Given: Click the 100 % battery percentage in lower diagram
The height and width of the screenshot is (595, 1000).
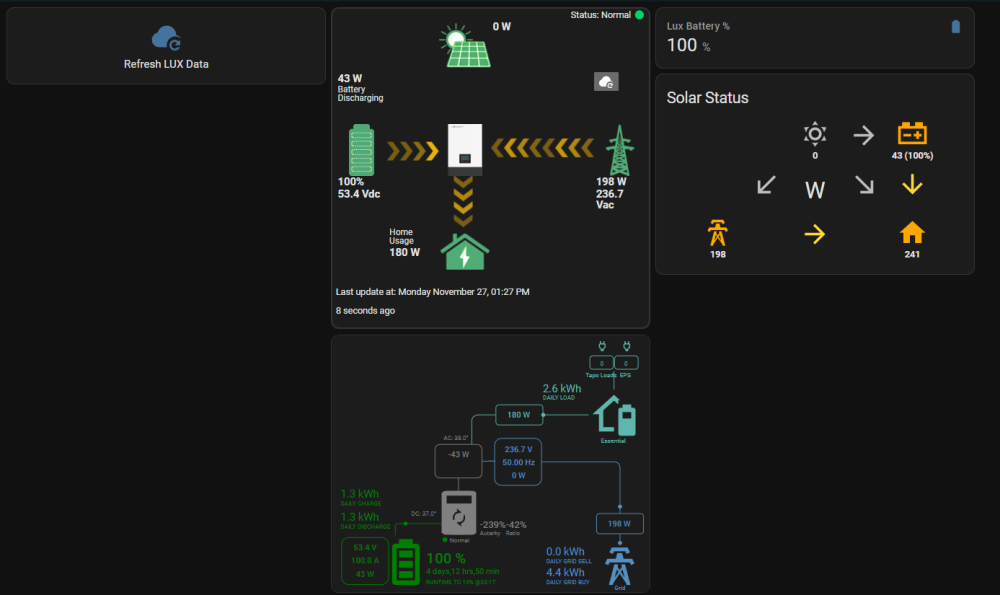Looking at the screenshot, I should [446, 559].
